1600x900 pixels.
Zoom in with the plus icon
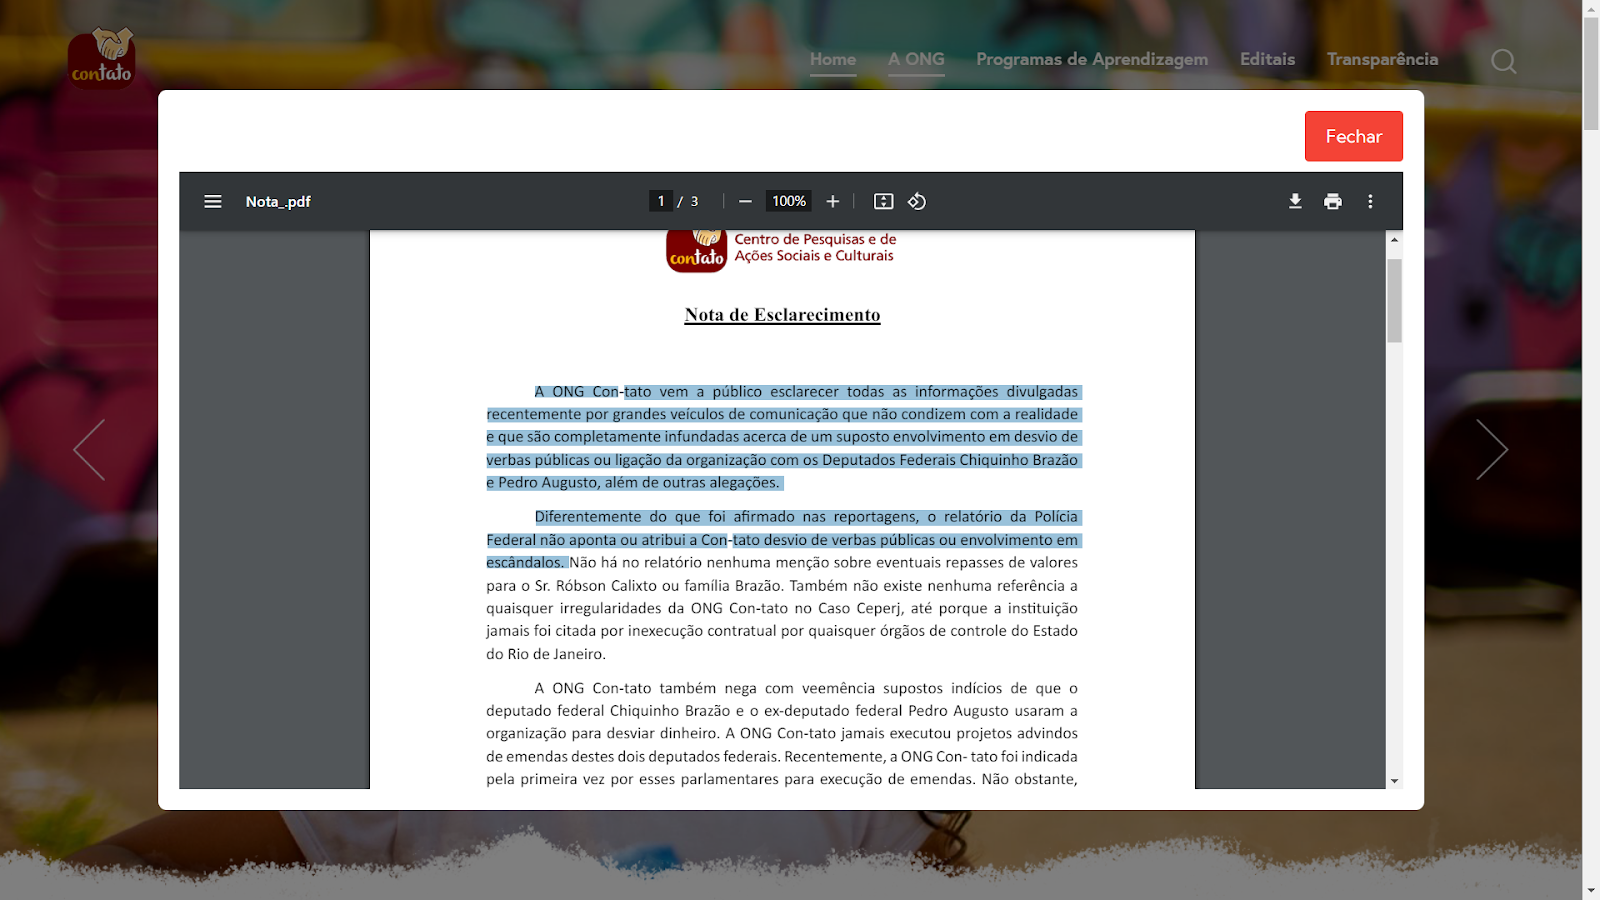tap(832, 201)
